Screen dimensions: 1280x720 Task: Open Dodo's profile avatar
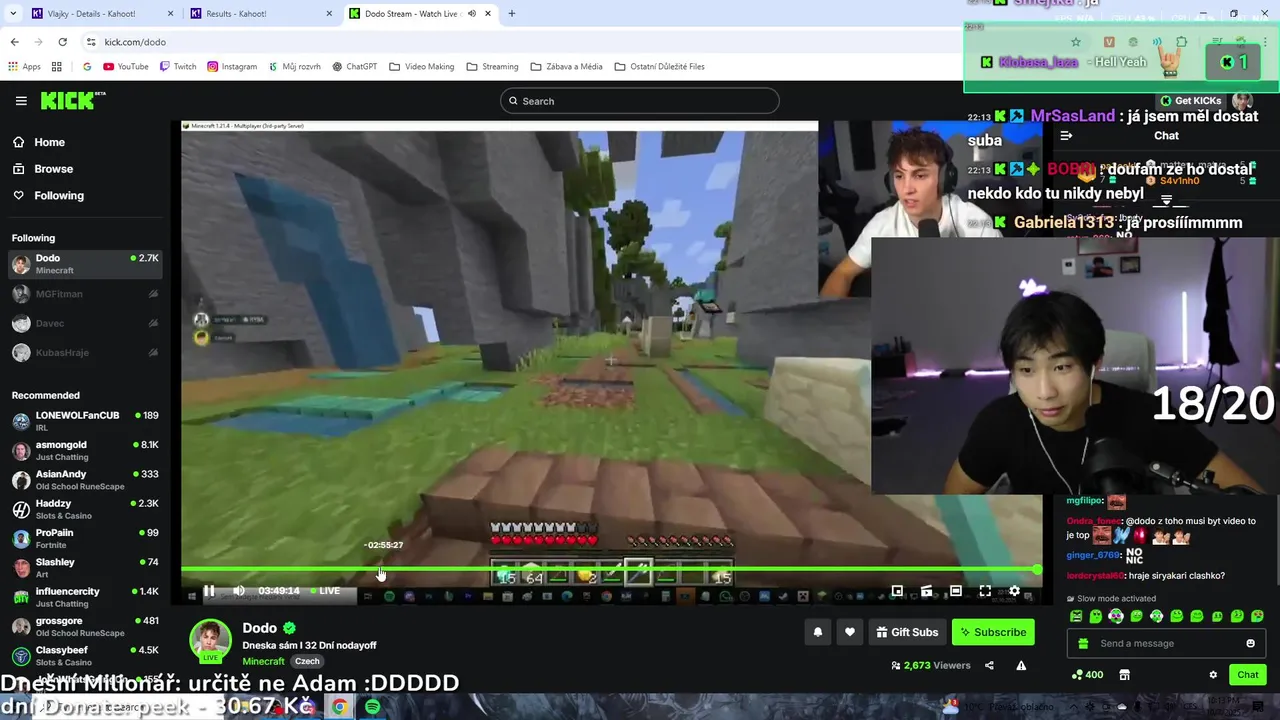pyautogui.click(x=210, y=641)
